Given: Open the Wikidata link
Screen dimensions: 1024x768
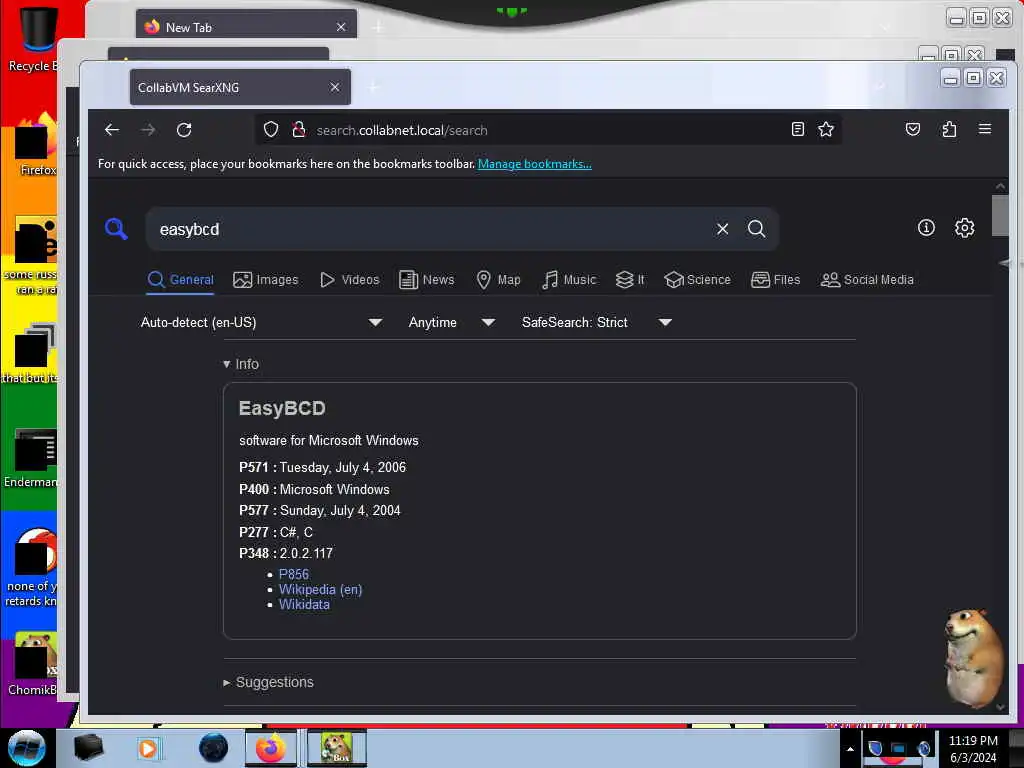Looking at the screenshot, I should [x=304, y=604].
